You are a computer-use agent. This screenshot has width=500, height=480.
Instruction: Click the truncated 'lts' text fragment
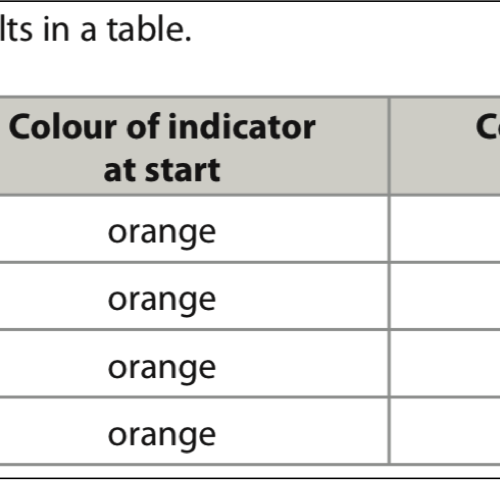click(16, 29)
